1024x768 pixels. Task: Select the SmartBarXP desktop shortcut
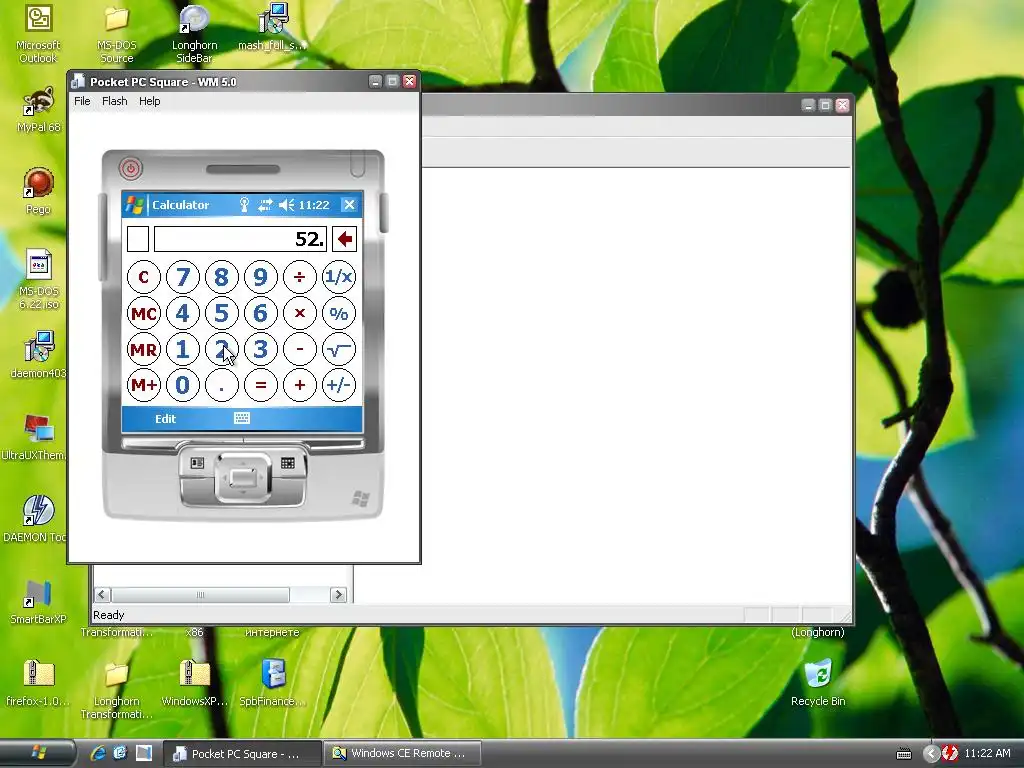coord(38,601)
